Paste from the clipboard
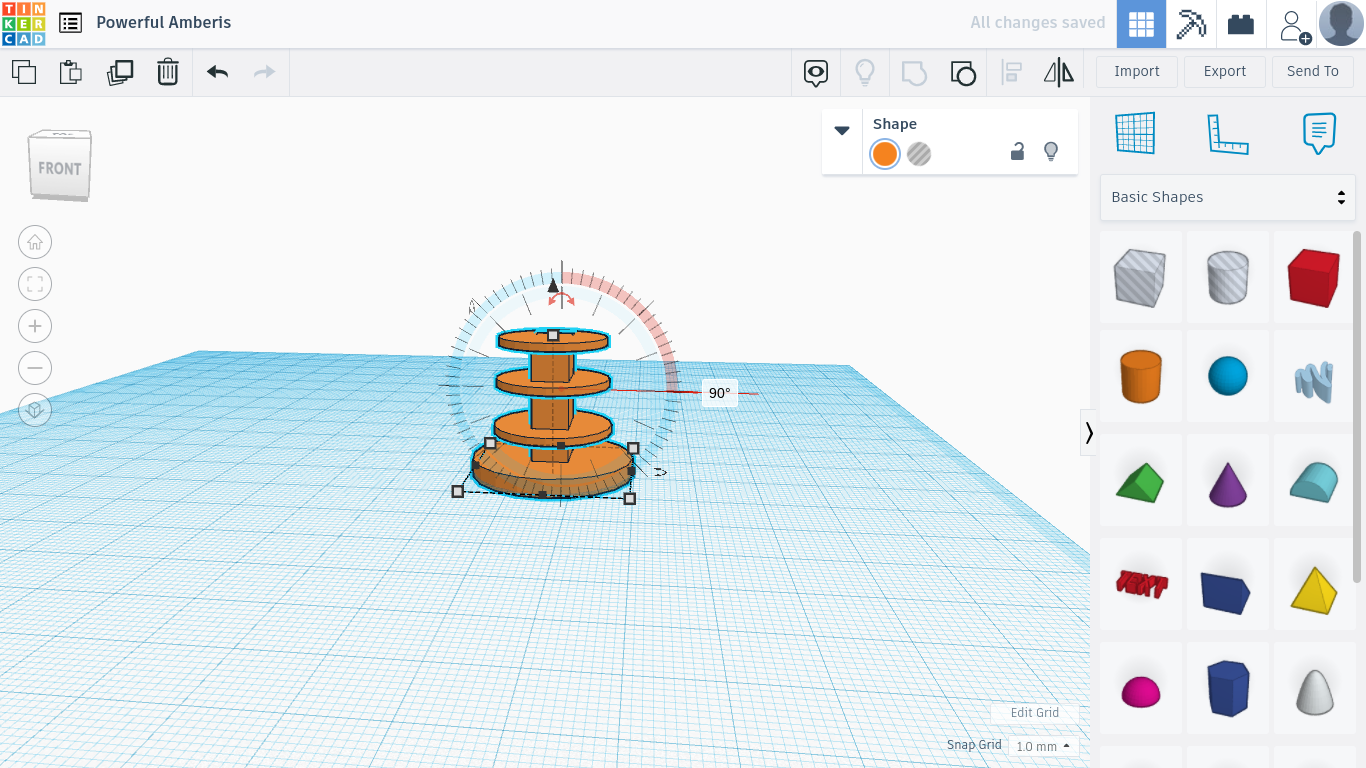The width and height of the screenshot is (1366, 768). 70,72
